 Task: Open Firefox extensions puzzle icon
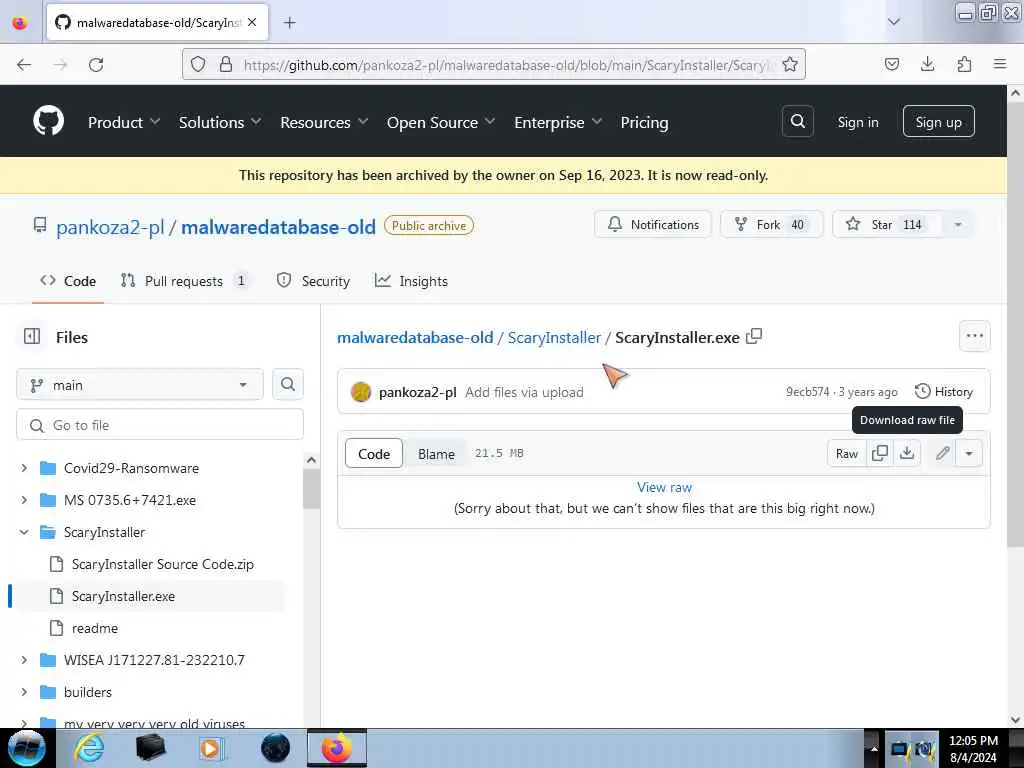[964, 64]
